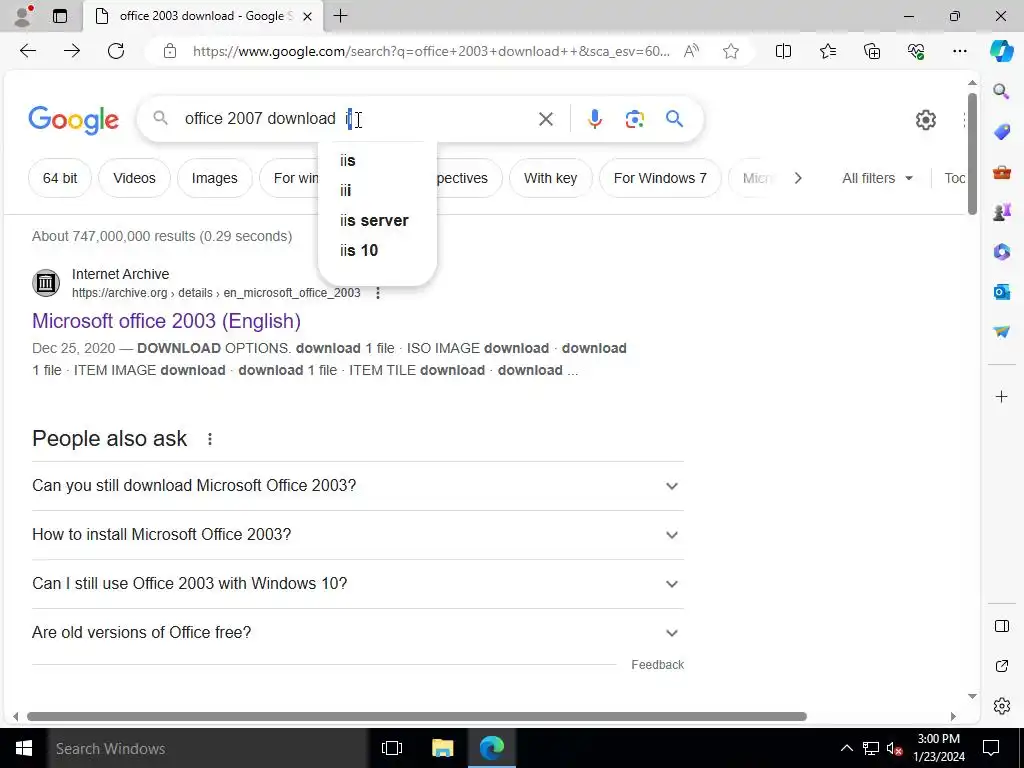This screenshot has height=768, width=1024.
Task: Open sidebar Microsoft 365 icon
Action: (x=1001, y=252)
